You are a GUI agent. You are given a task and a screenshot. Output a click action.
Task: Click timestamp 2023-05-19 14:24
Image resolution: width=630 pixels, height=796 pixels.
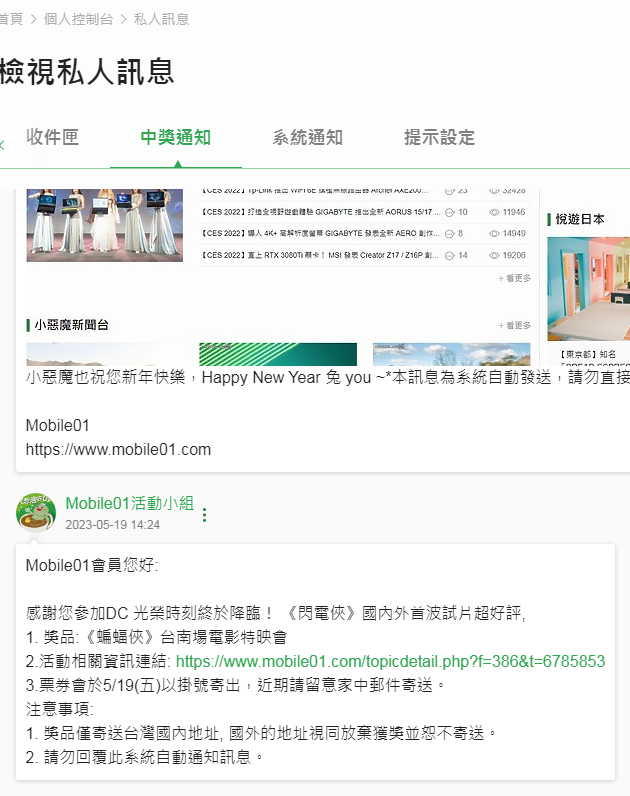[113, 525]
